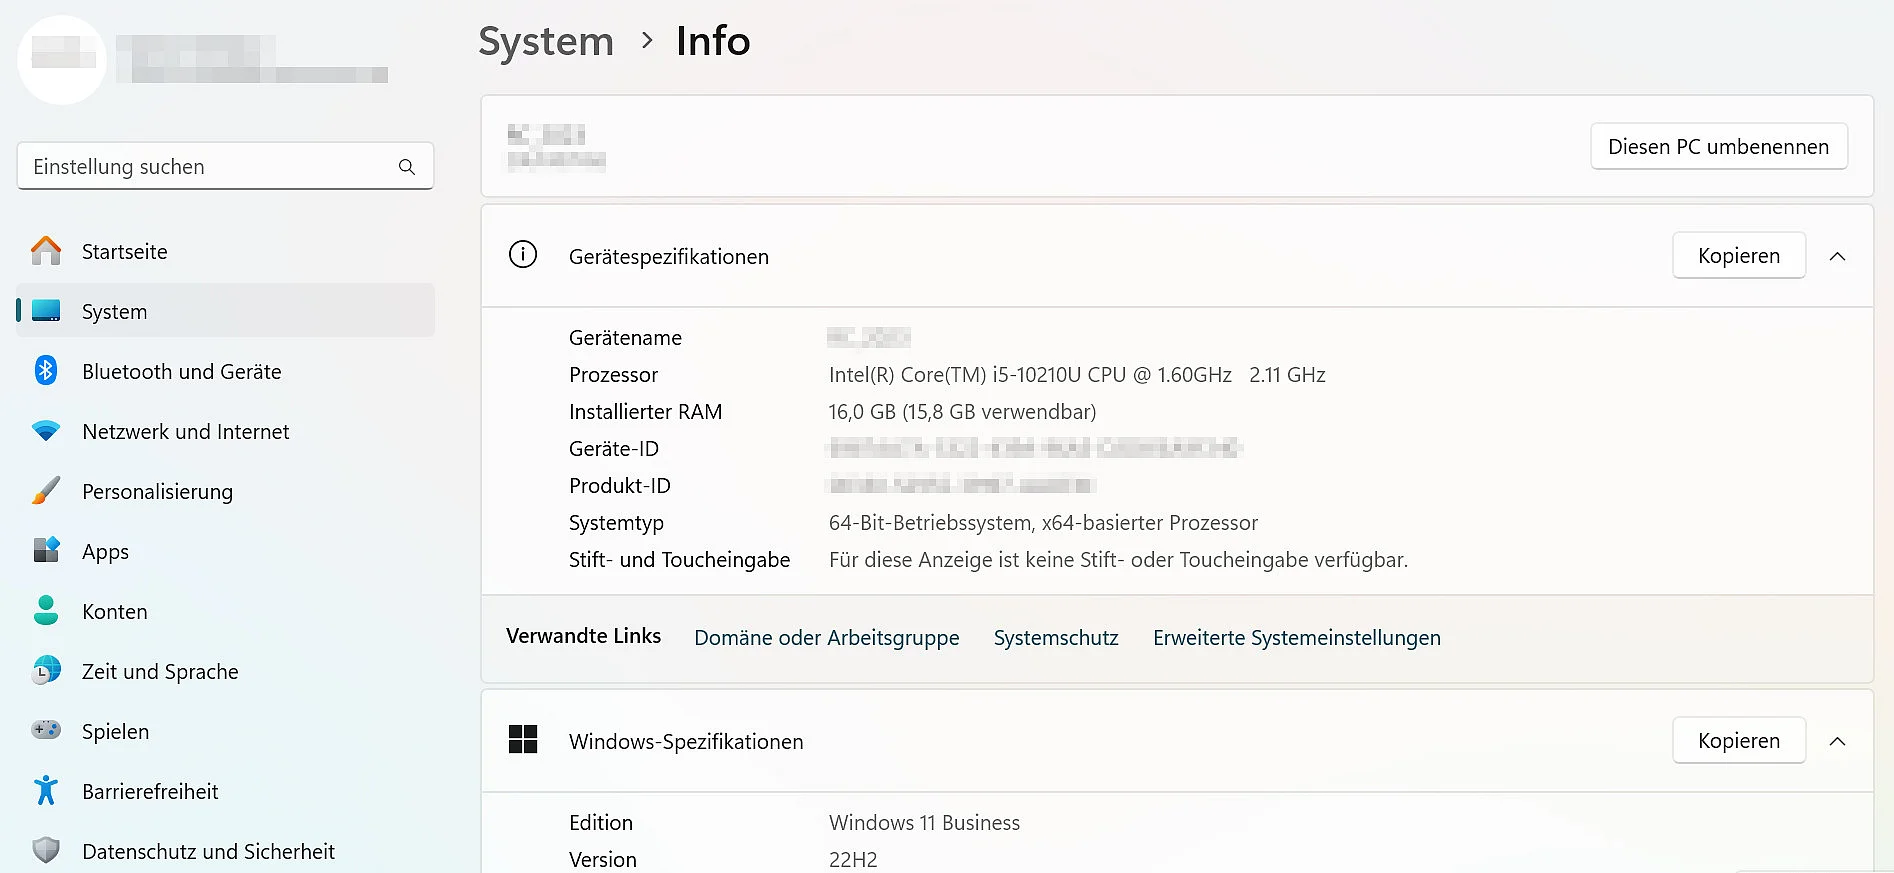Copy the Gerätespezifikationen with Kopieren
1894x873 pixels.
[1739, 256]
